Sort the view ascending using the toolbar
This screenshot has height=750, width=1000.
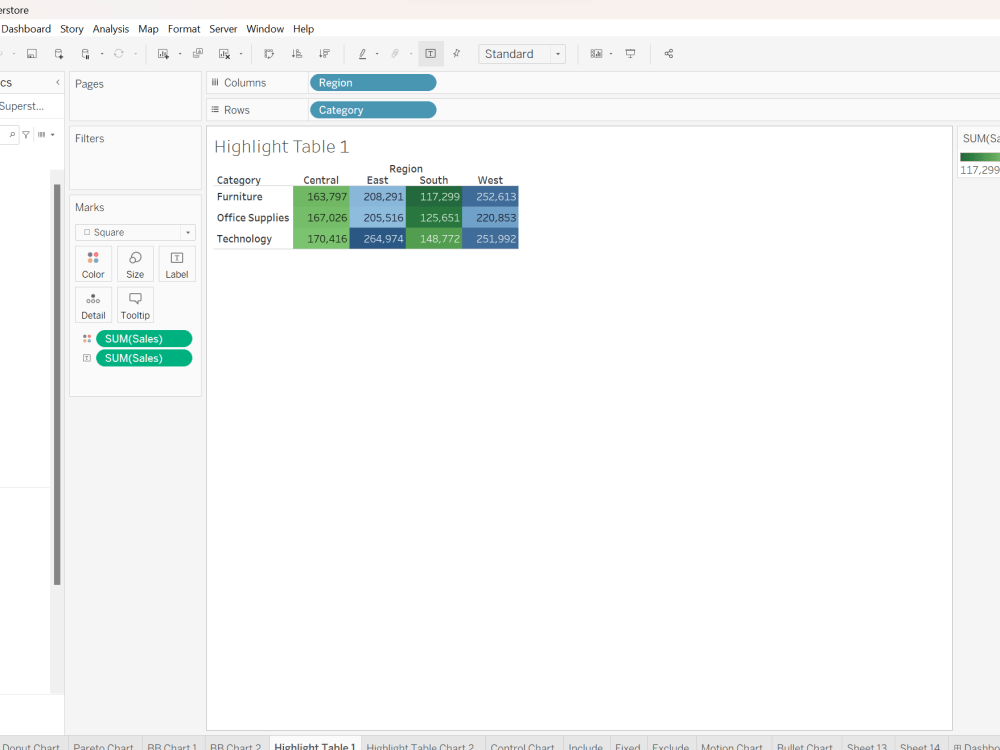coord(297,53)
